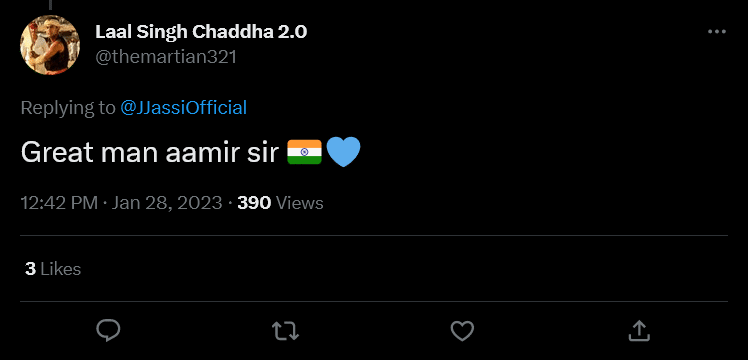Visit the @JJassiOfficial mention link

(184, 108)
